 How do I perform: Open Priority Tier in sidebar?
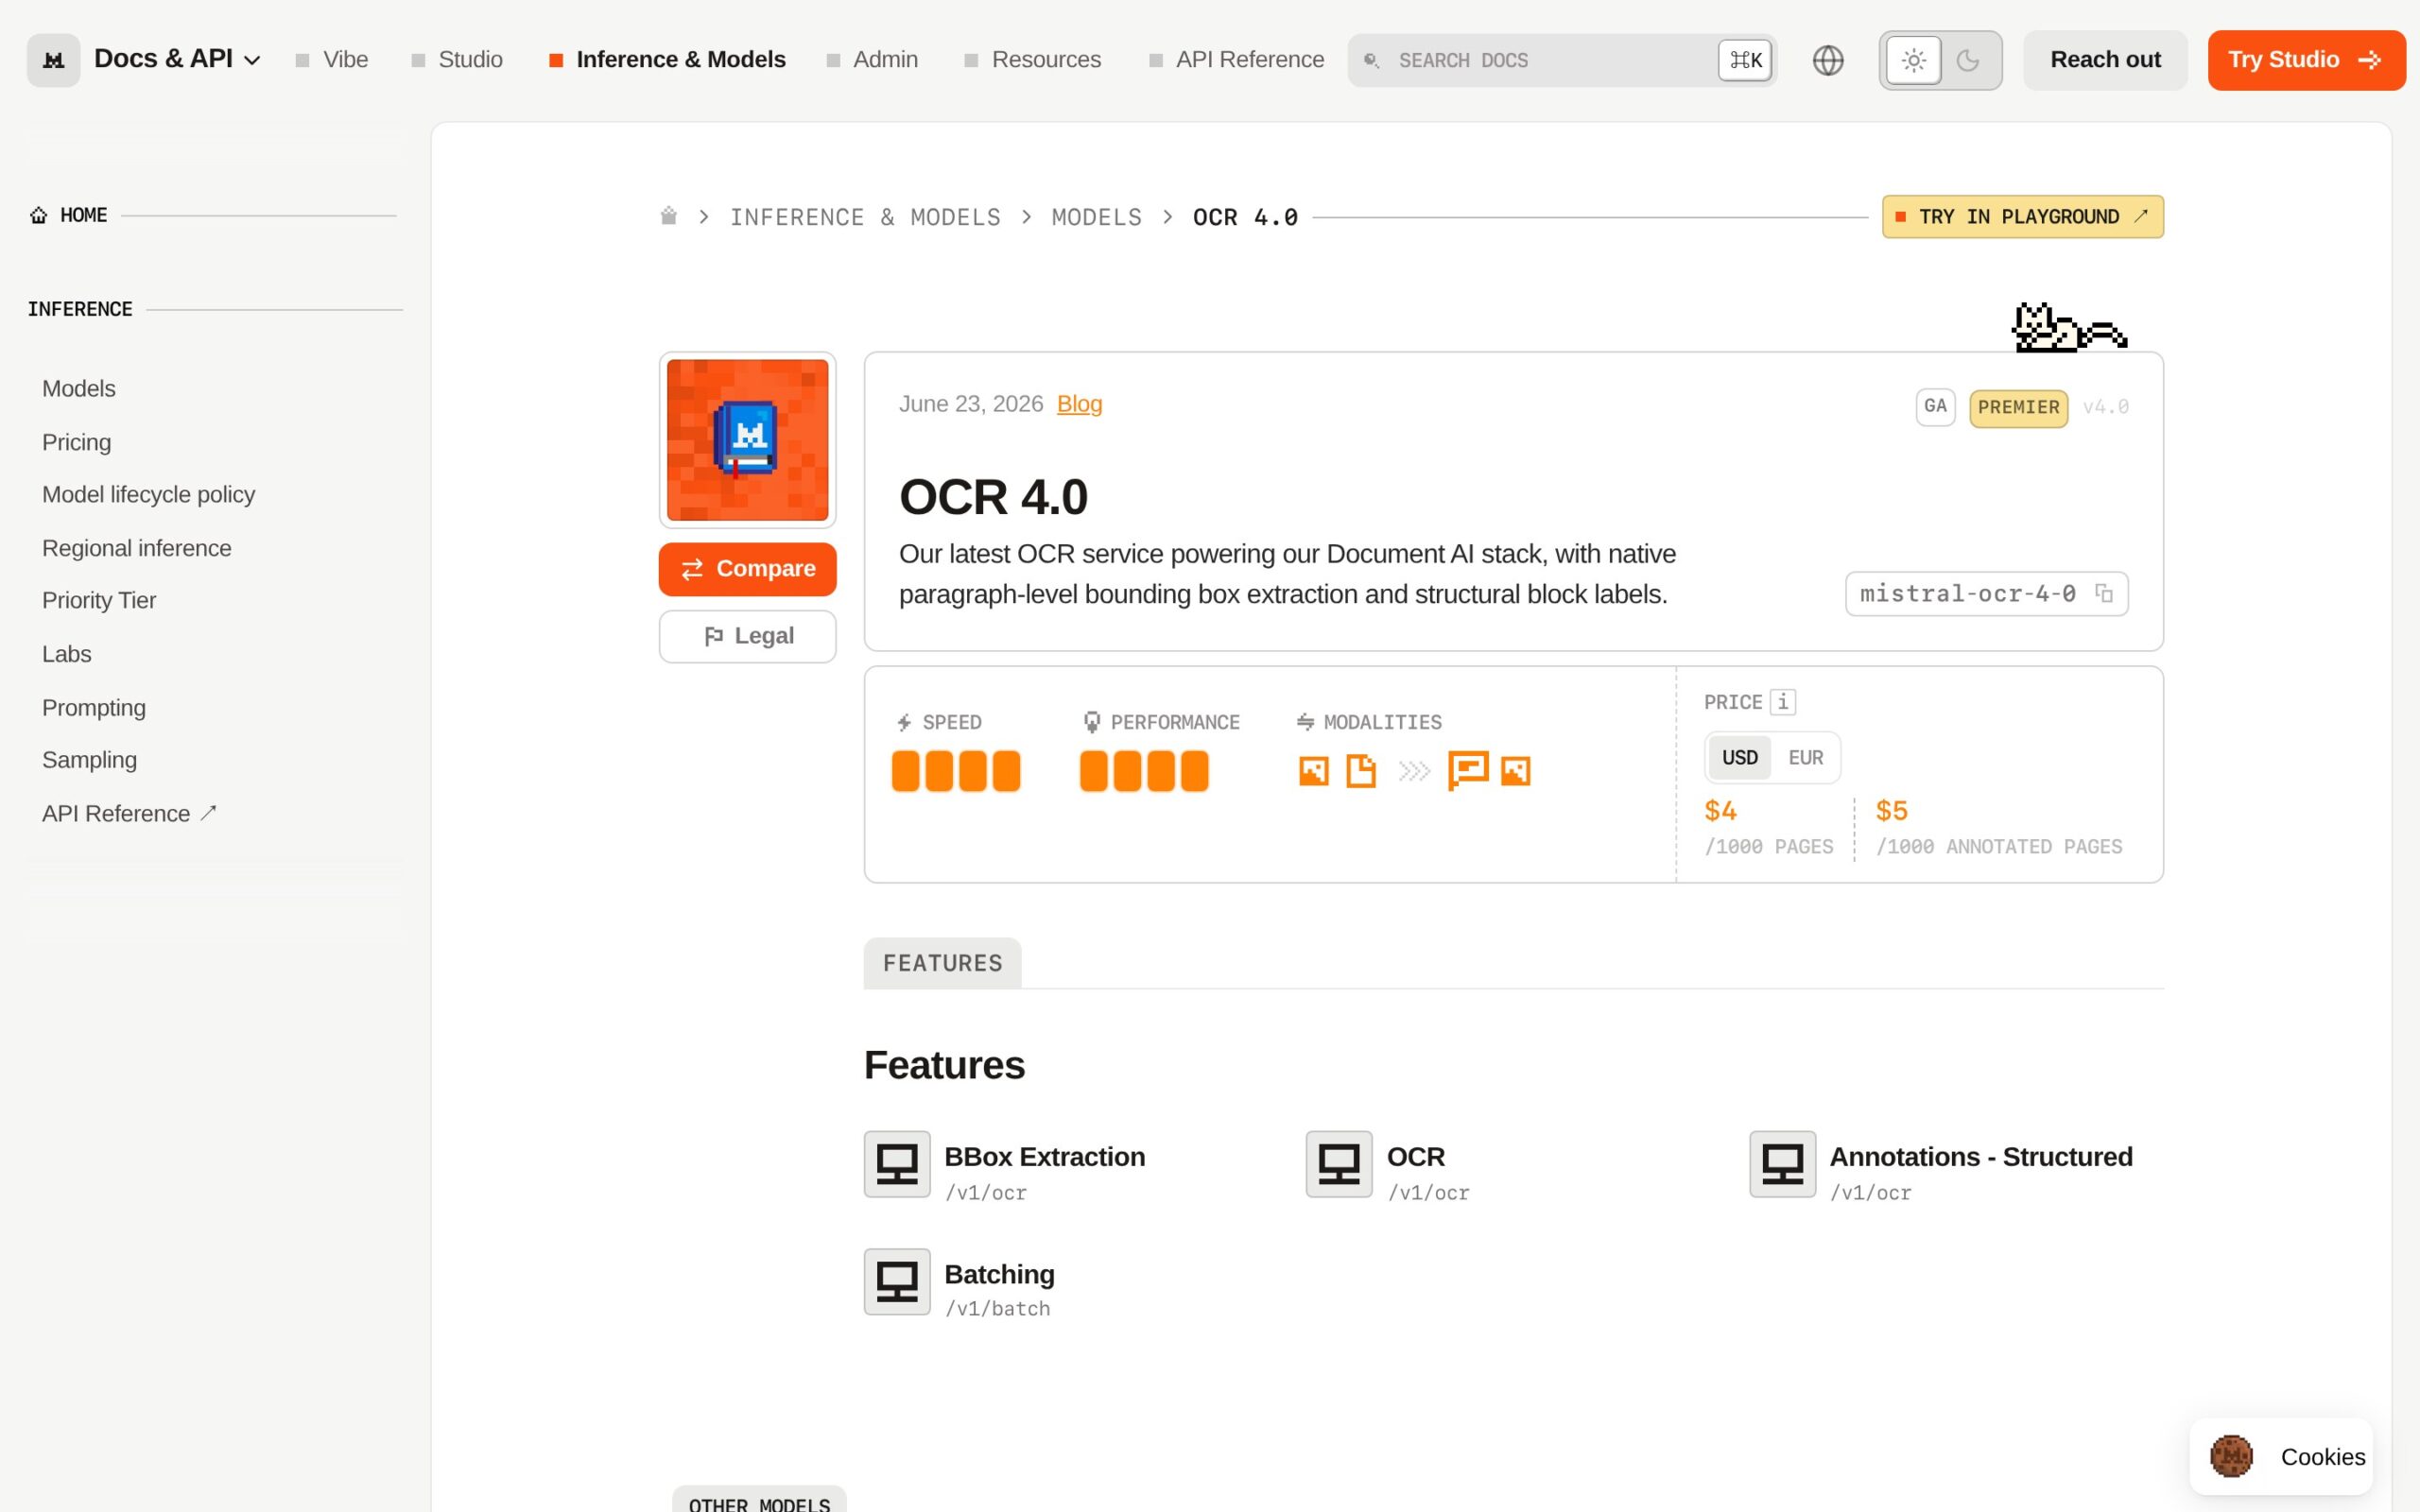99,600
